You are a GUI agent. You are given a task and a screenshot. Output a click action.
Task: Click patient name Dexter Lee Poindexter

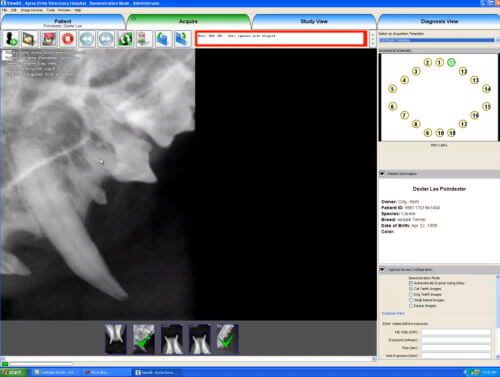pyautogui.click(x=439, y=189)
